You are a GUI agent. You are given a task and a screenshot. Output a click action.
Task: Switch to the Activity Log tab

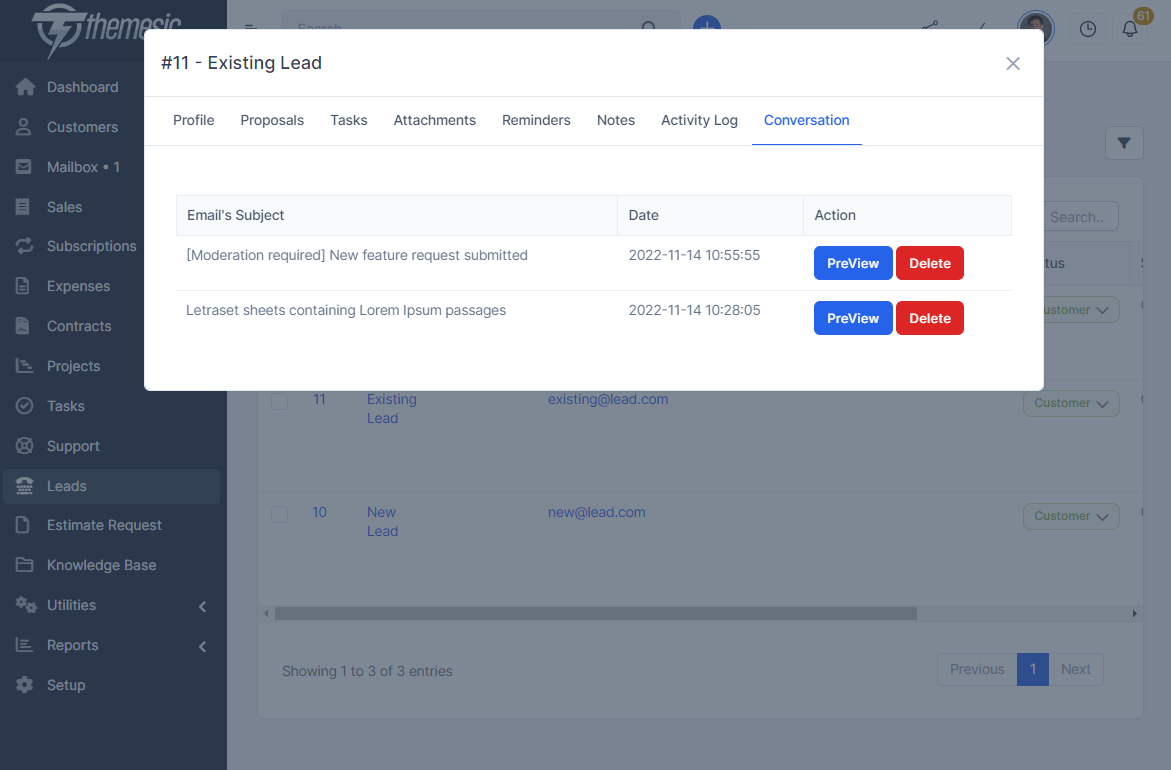[x=699, y=120]
